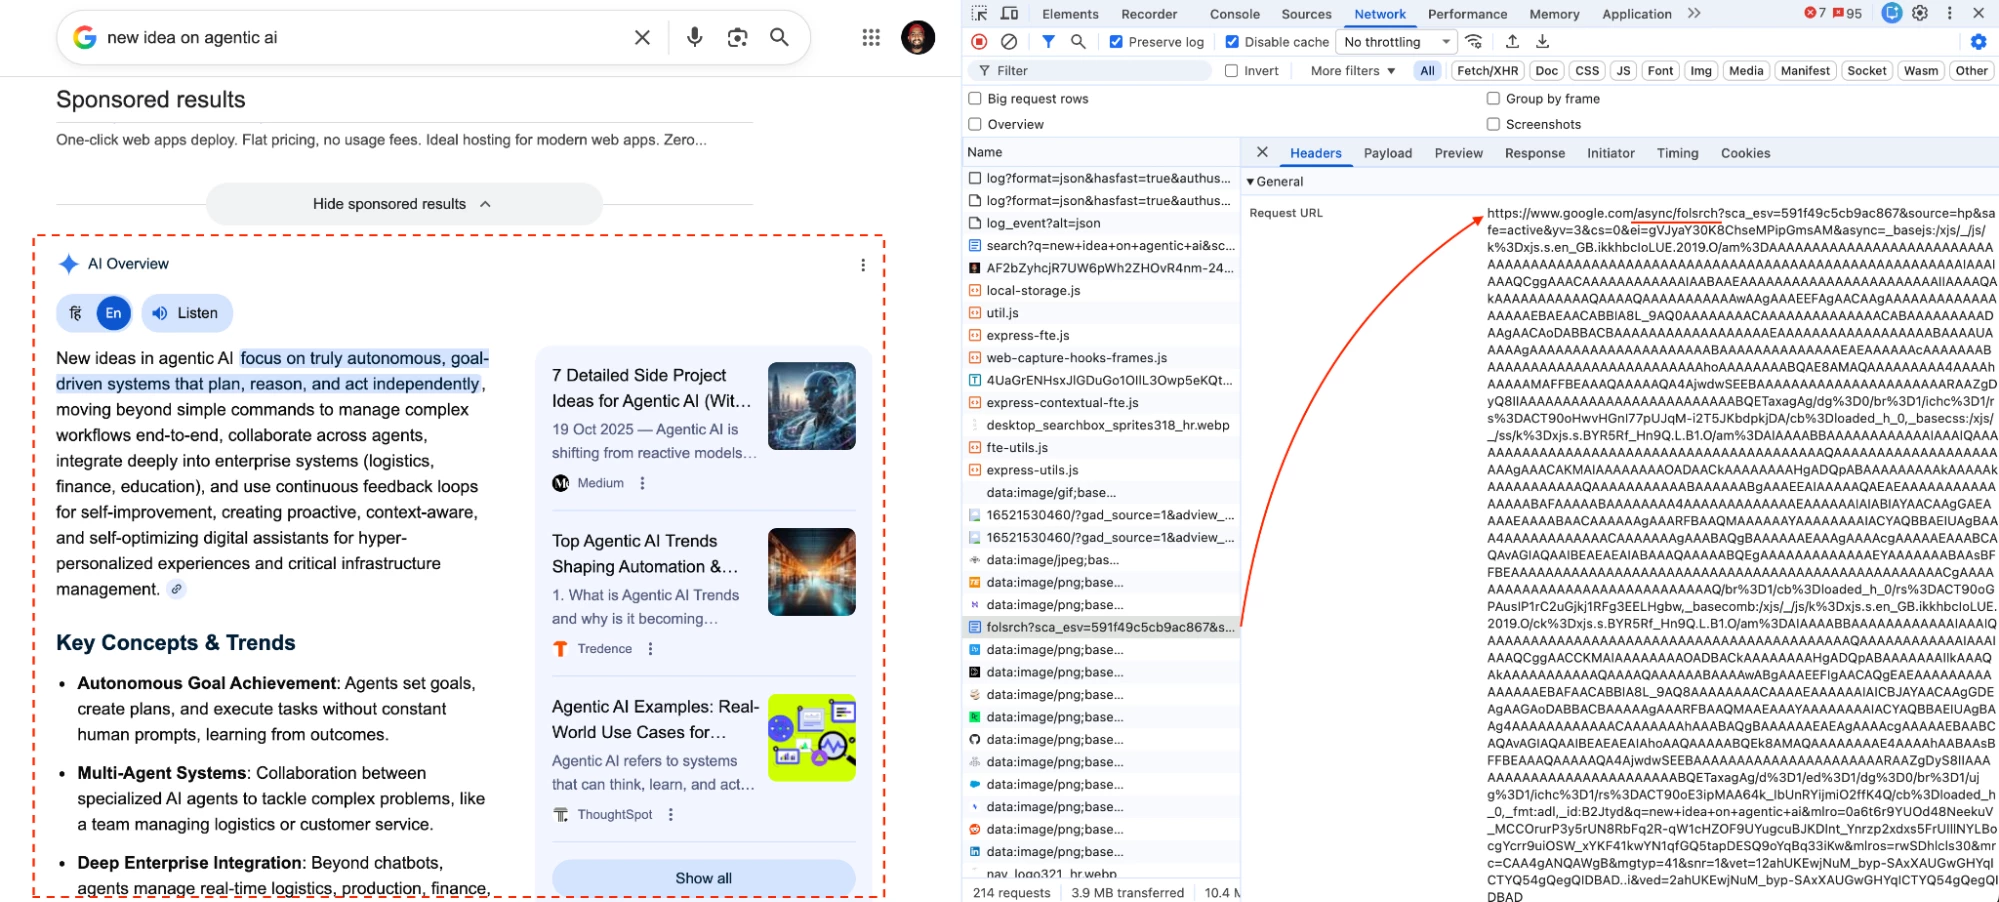1999x902 pixels.
Task: Open DevTools settings gear
Action: tap(1920, 13)
